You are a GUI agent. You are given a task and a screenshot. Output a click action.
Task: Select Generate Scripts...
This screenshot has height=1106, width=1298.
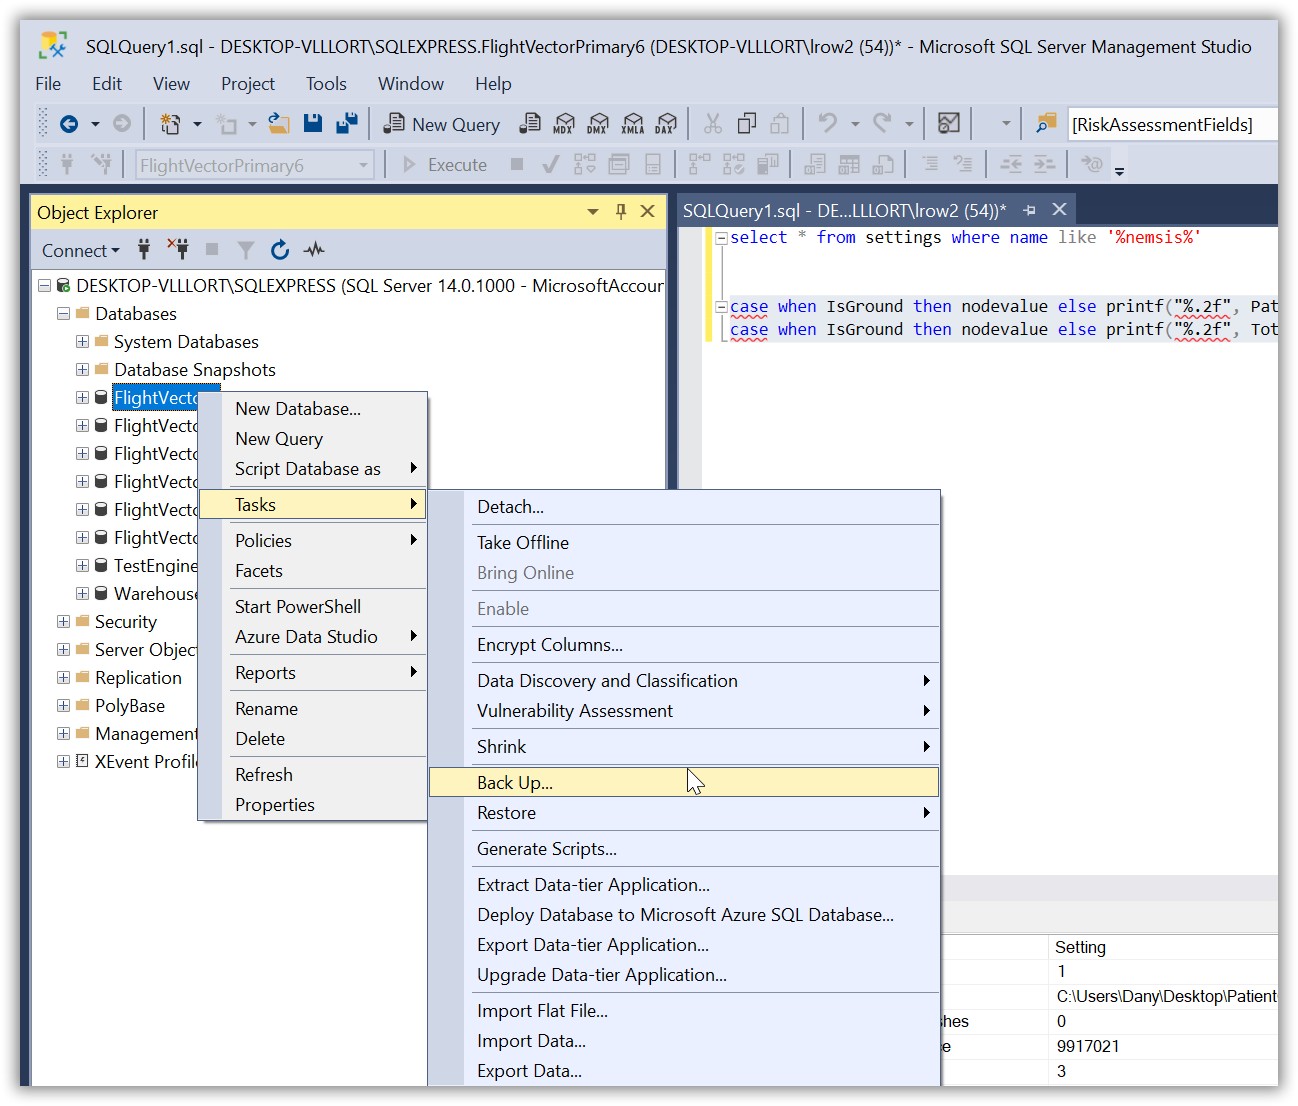pyautogui.click(x=684, y=848)
